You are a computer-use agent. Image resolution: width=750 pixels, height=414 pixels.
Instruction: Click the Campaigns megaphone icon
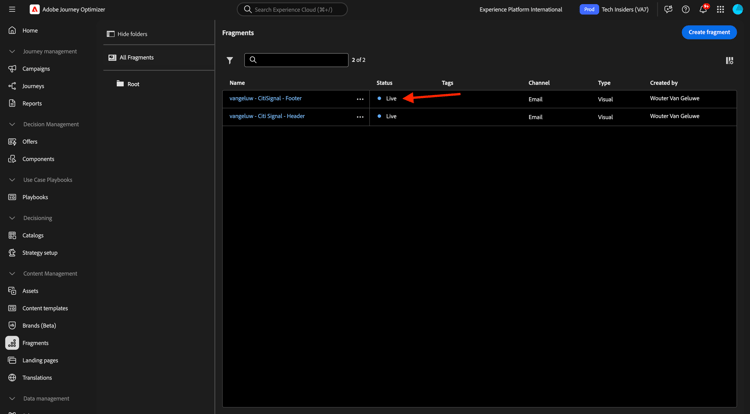point(12,68)
